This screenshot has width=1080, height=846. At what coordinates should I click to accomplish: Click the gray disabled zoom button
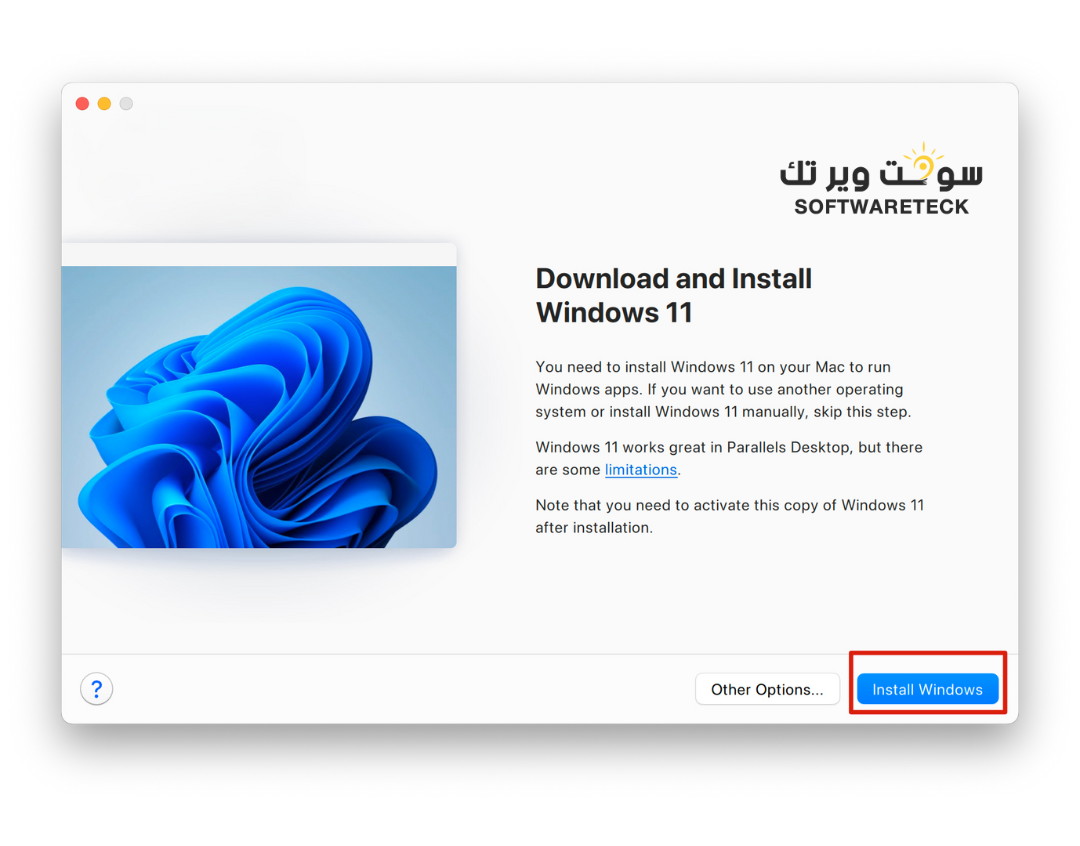(x=126, y=104)
